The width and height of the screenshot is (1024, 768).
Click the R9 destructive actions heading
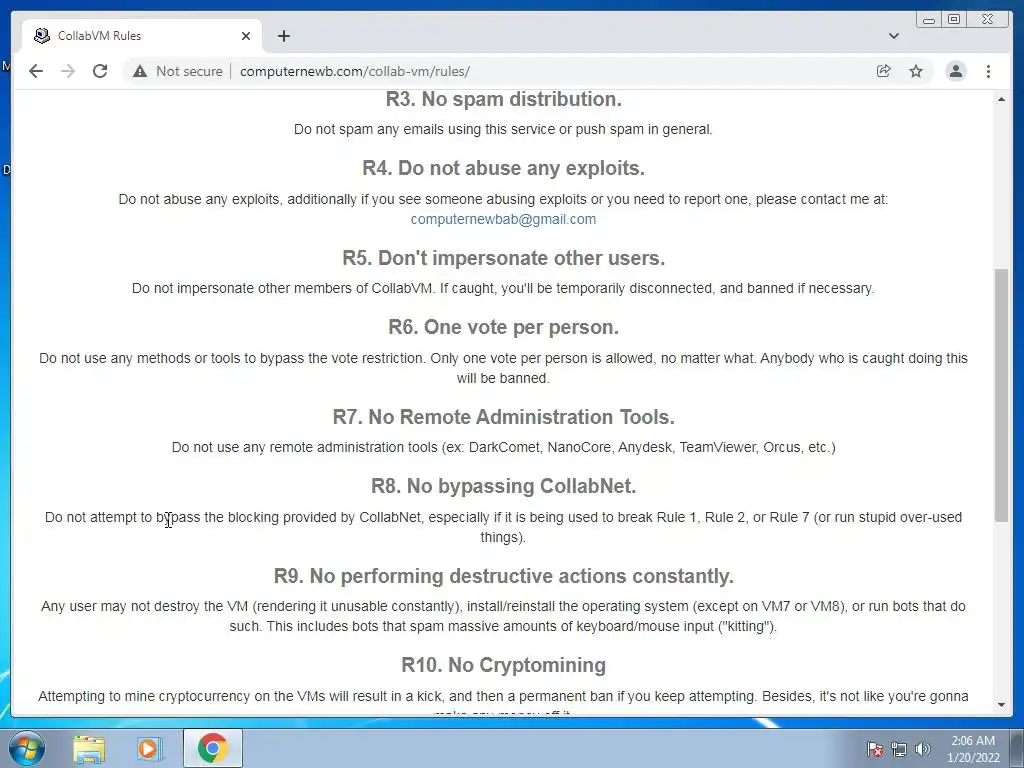click(x=504, y=576)
